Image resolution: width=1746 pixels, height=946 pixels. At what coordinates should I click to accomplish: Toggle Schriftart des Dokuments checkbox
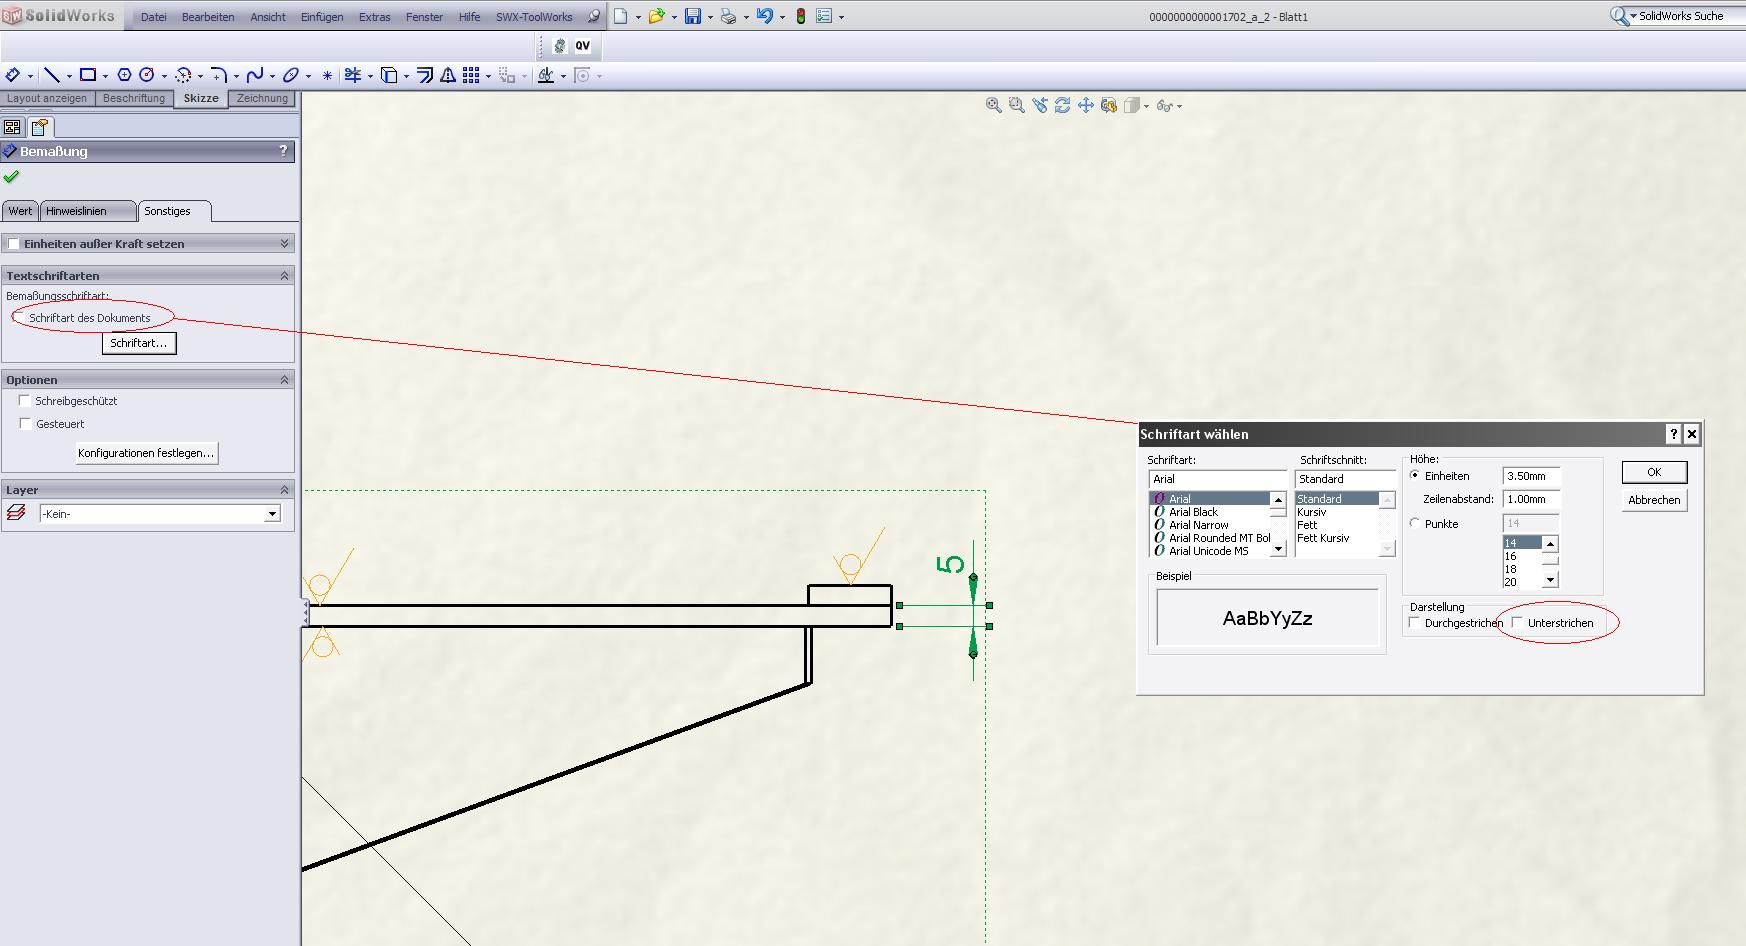(x=21, y=318)
